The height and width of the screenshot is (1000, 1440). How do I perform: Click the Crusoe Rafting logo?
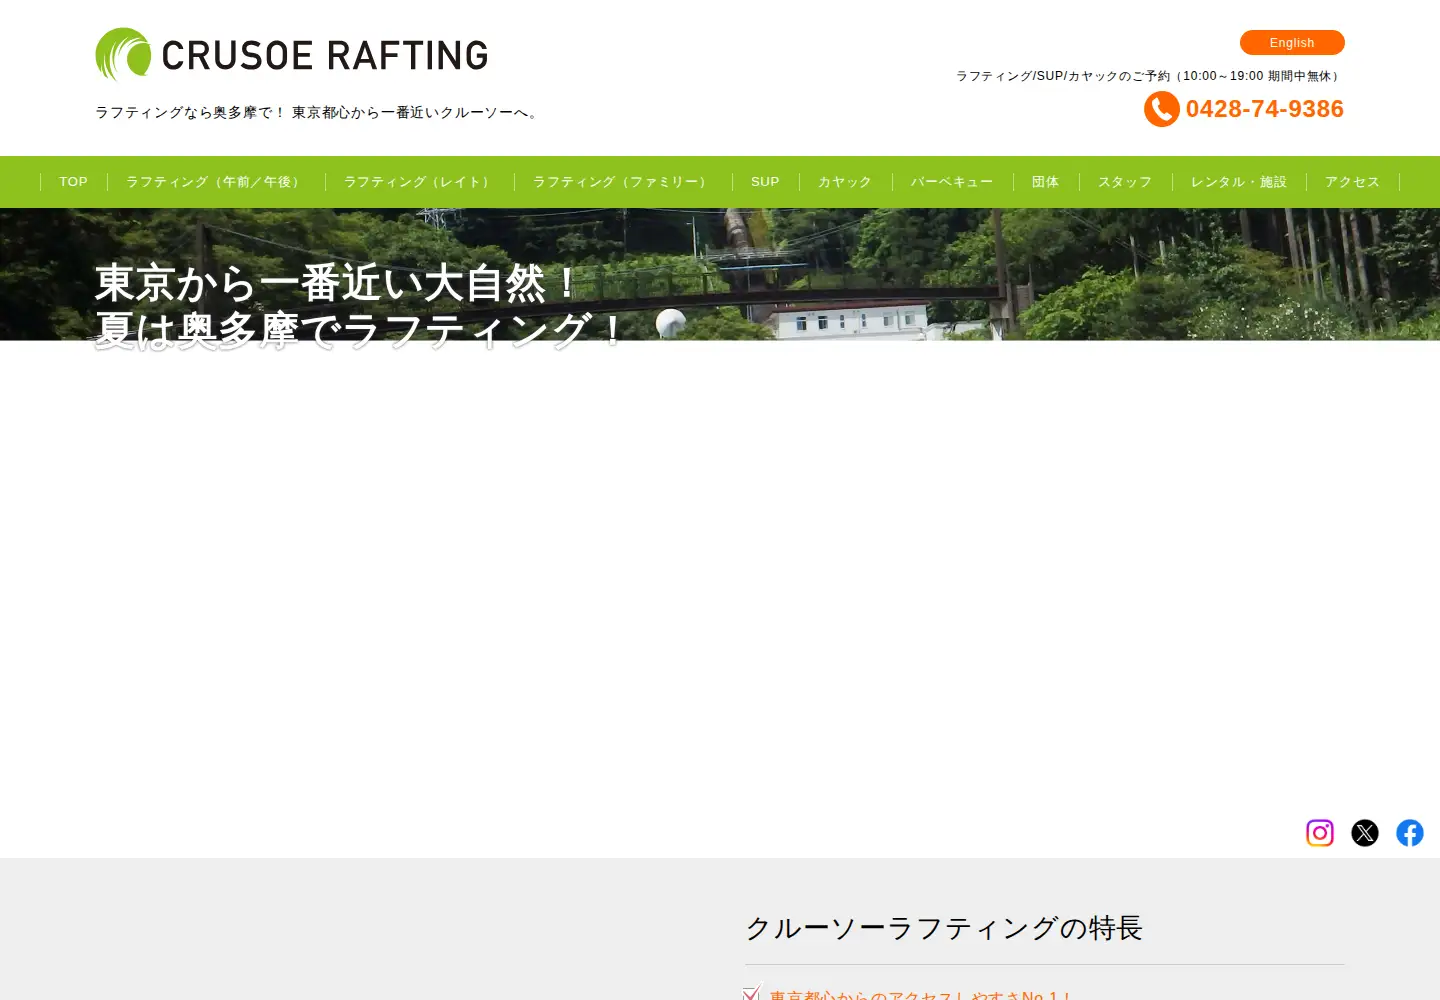(x=292, y=54)
